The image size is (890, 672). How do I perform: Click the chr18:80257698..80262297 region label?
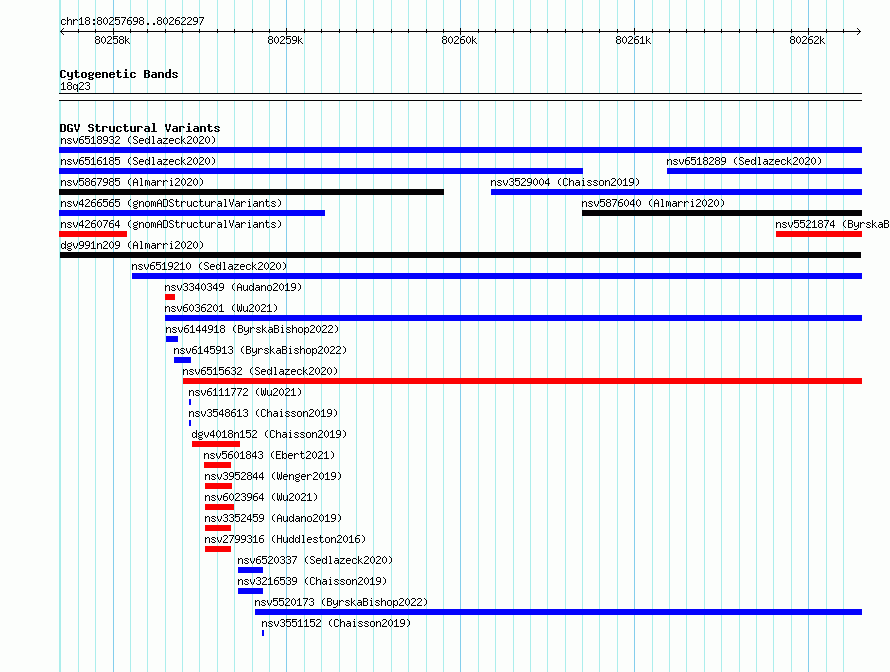(132, 21)
